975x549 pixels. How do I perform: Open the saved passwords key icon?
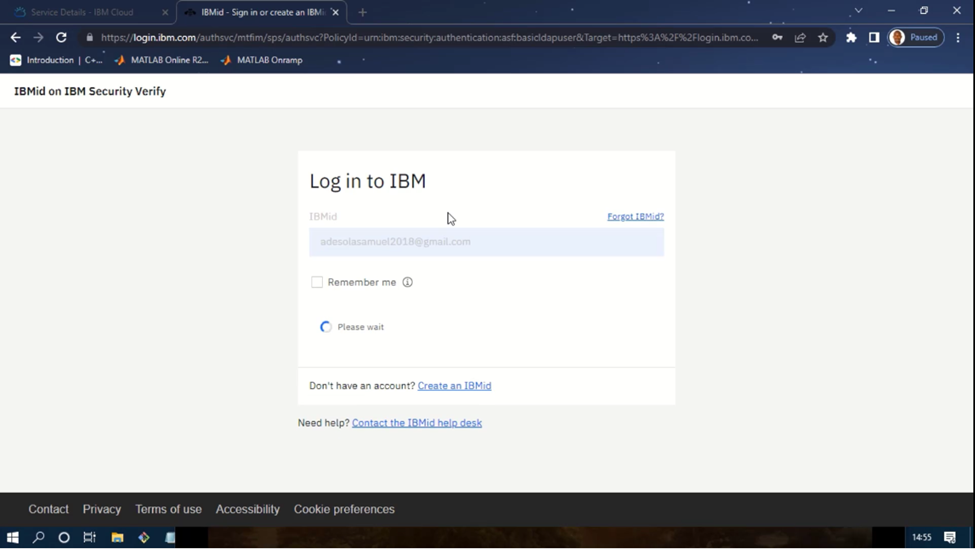[777, 37]
